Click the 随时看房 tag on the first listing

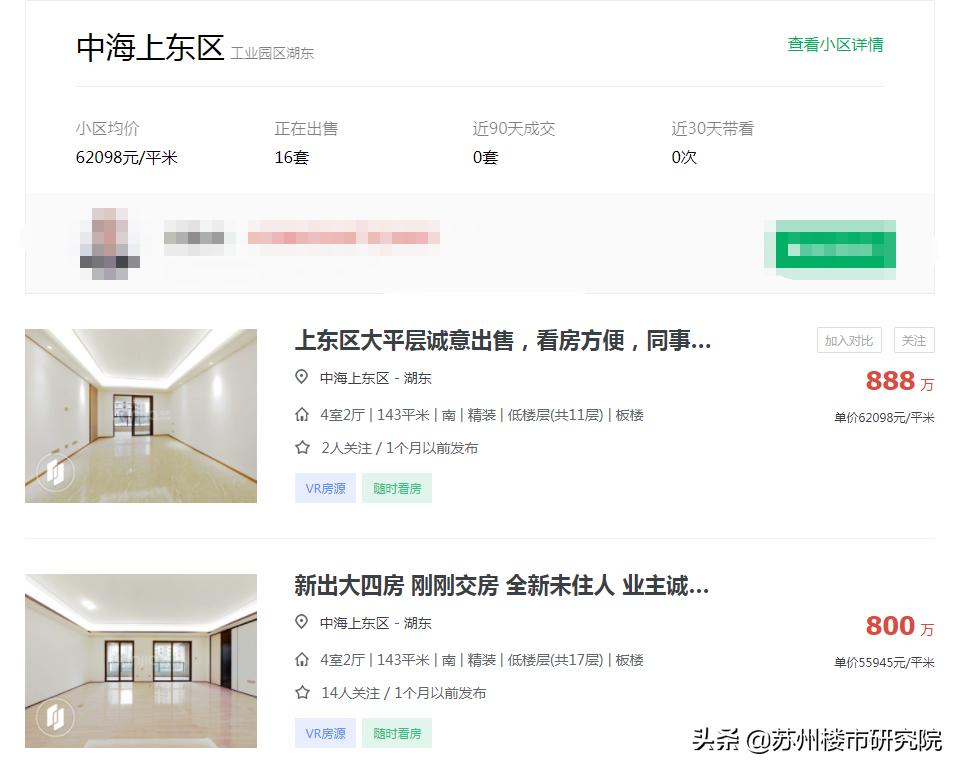(x=396, y=488)
